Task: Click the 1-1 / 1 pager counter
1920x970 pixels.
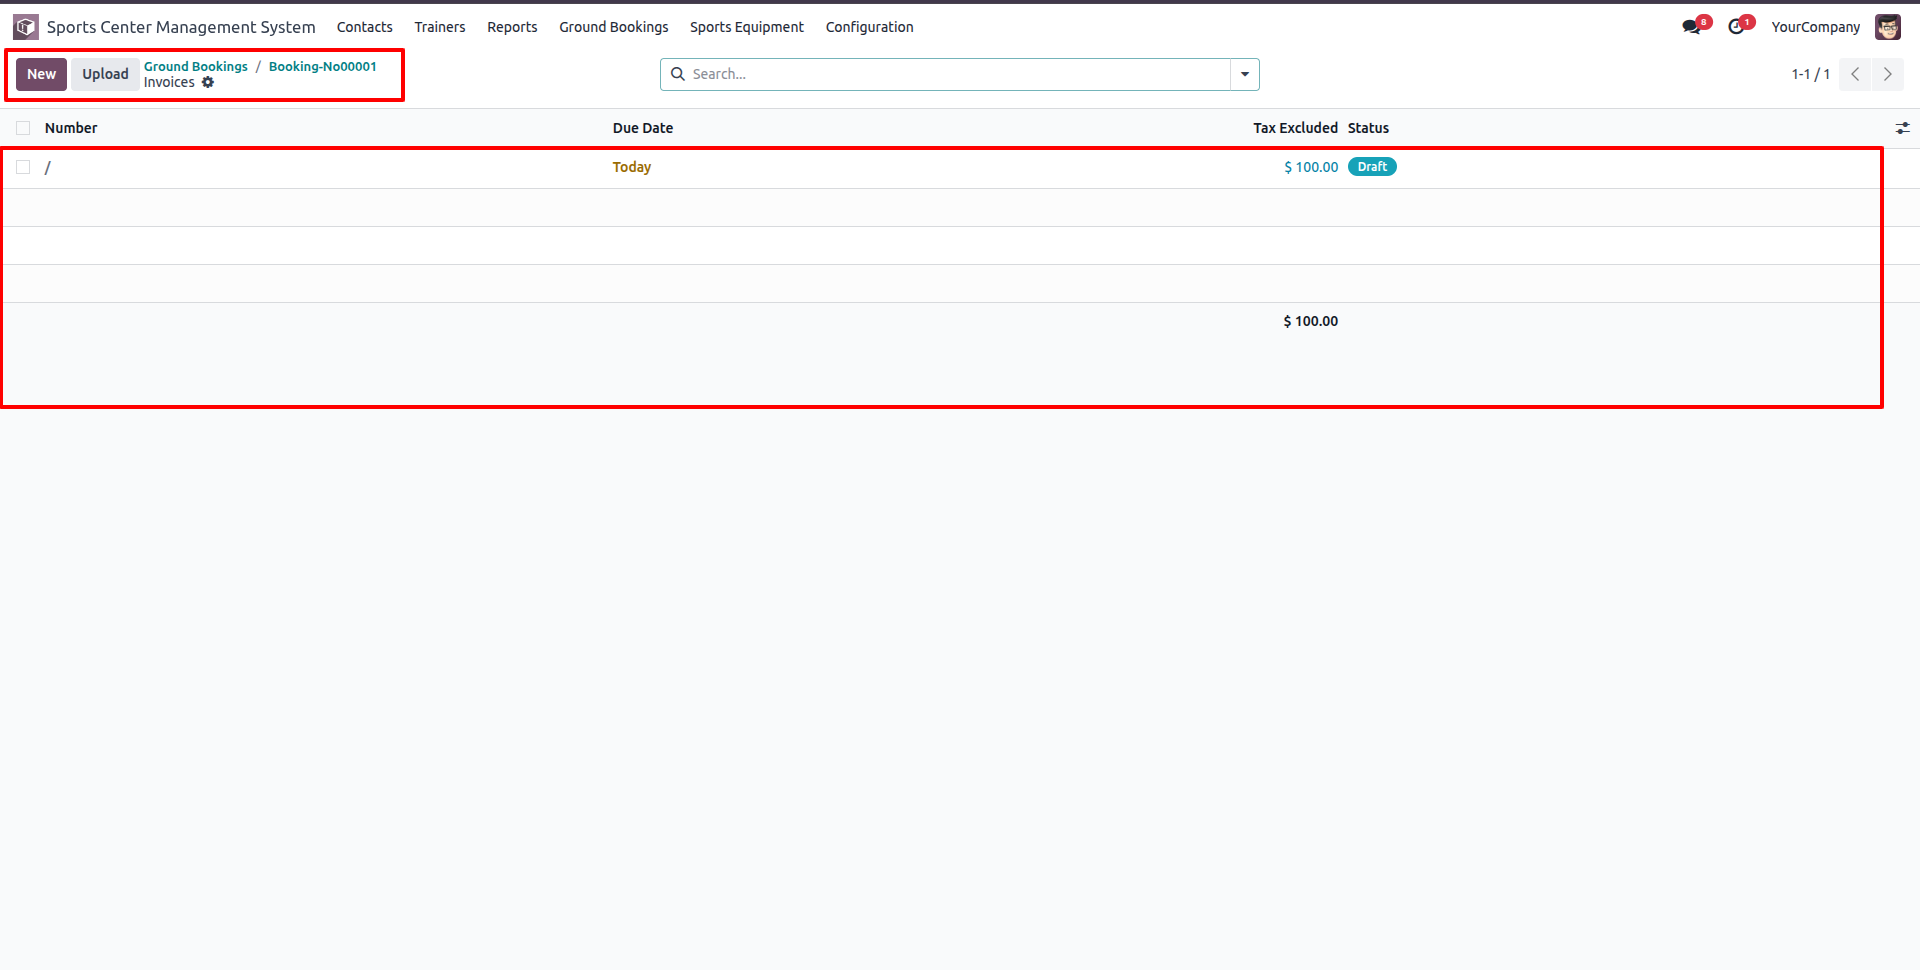Action: [1810, 74]
